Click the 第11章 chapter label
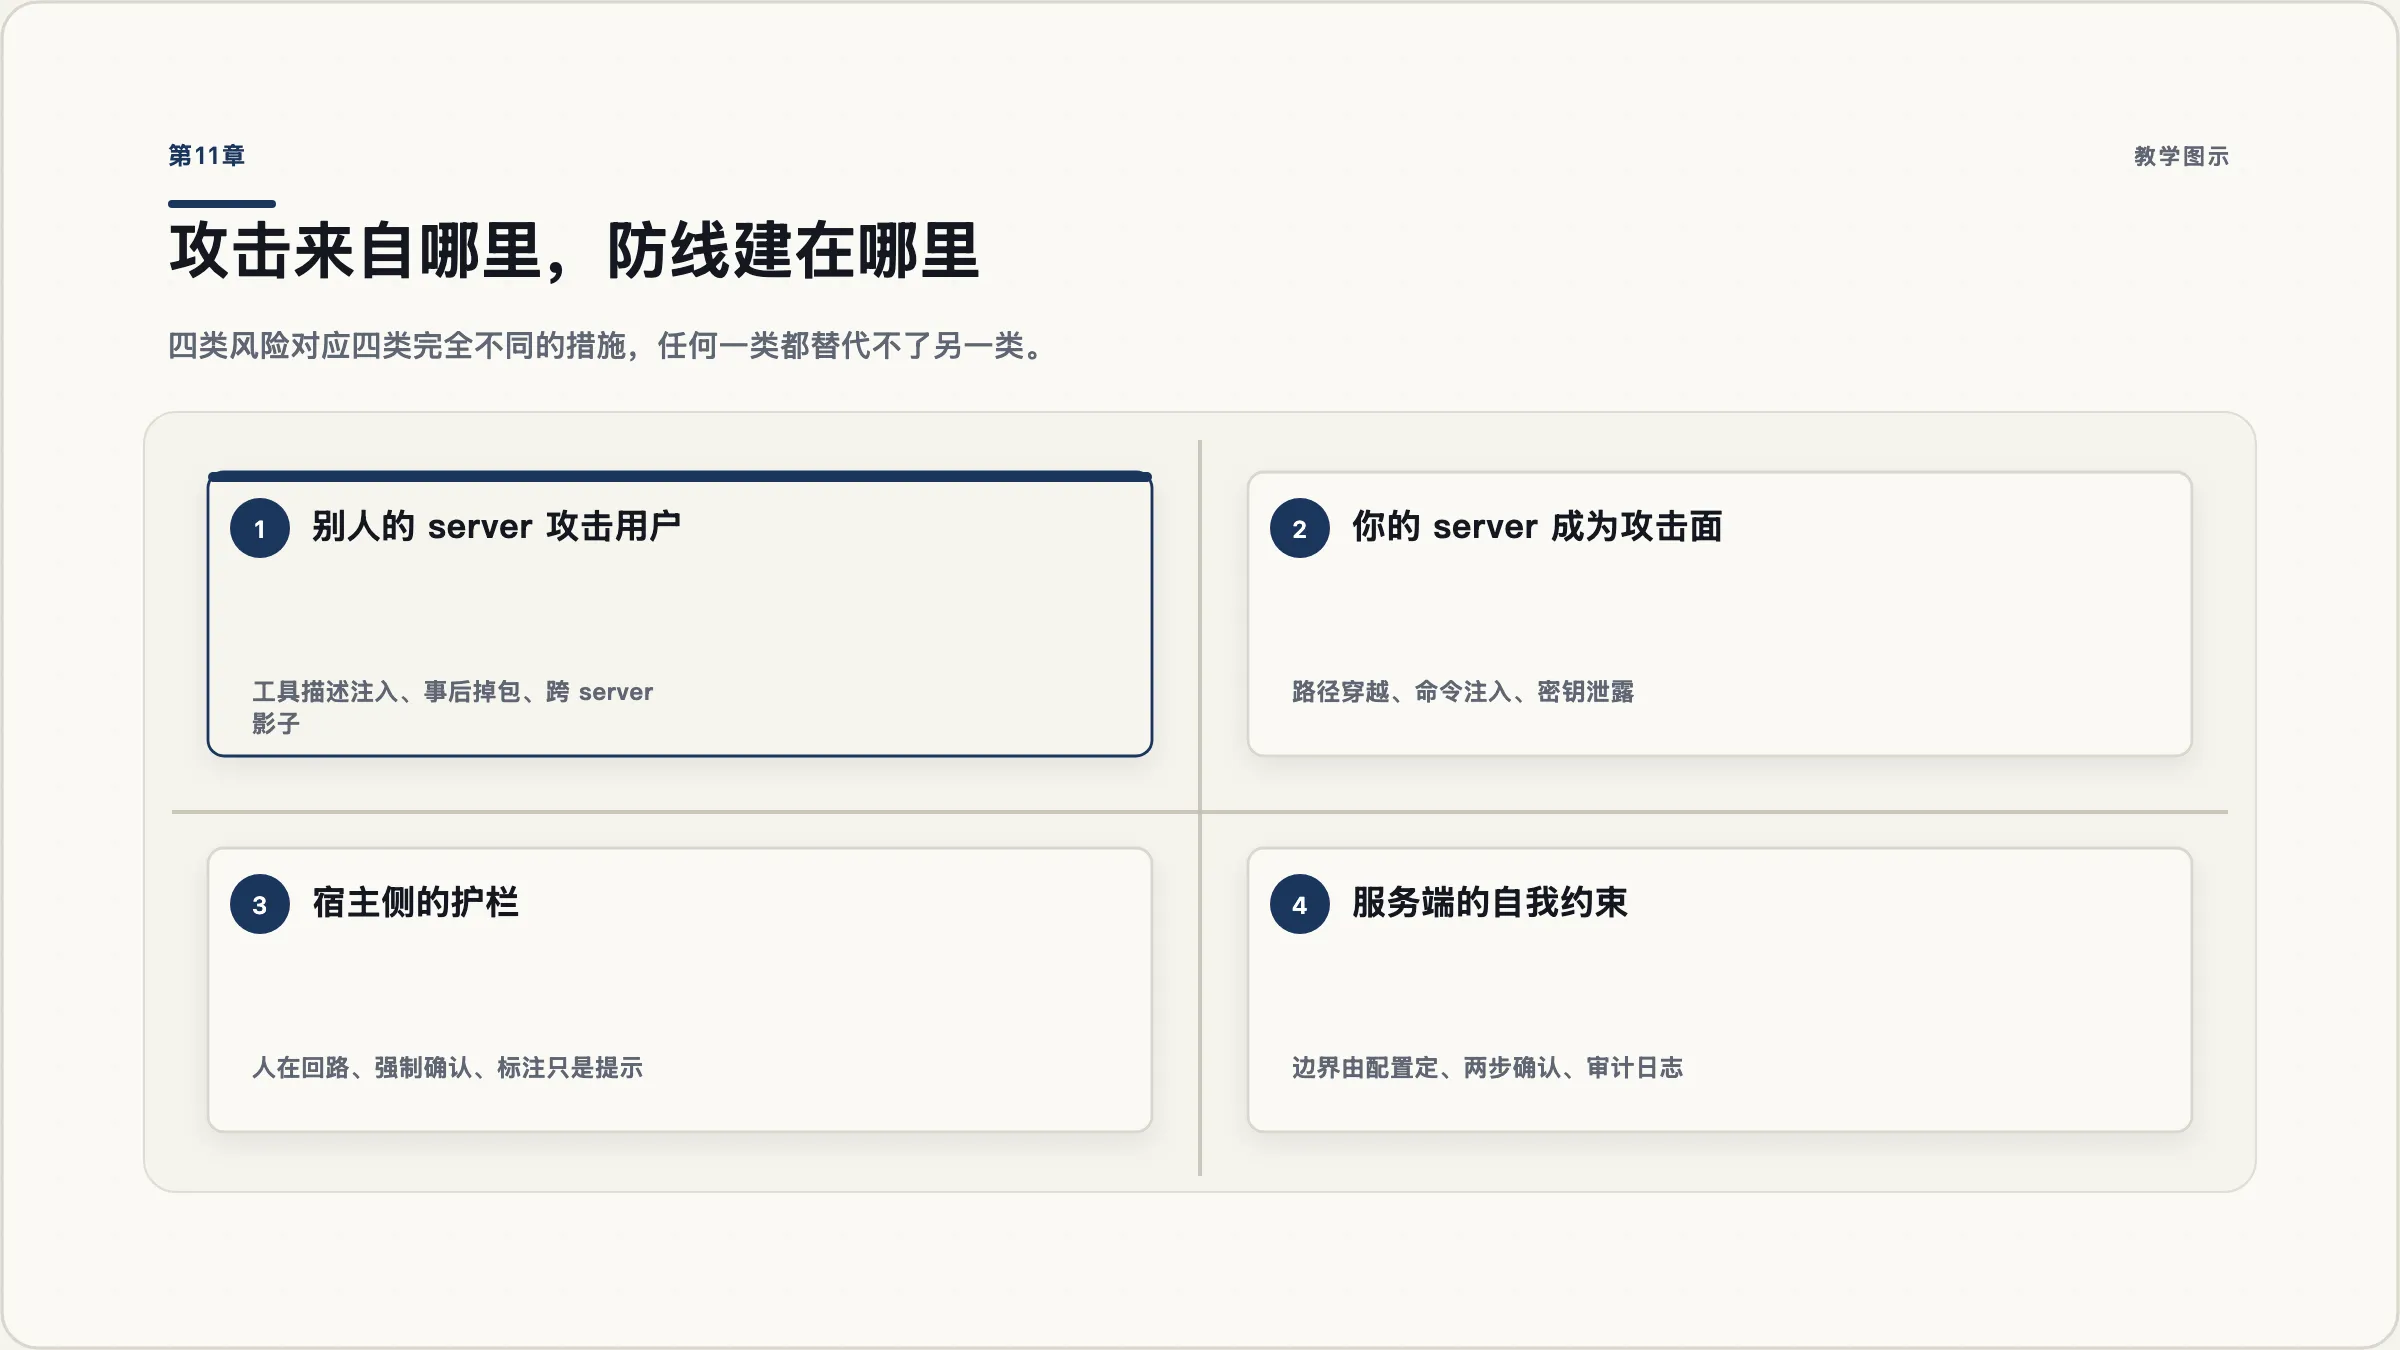The width and height of the screenshot is (2400, 1350). pos(206,156)
